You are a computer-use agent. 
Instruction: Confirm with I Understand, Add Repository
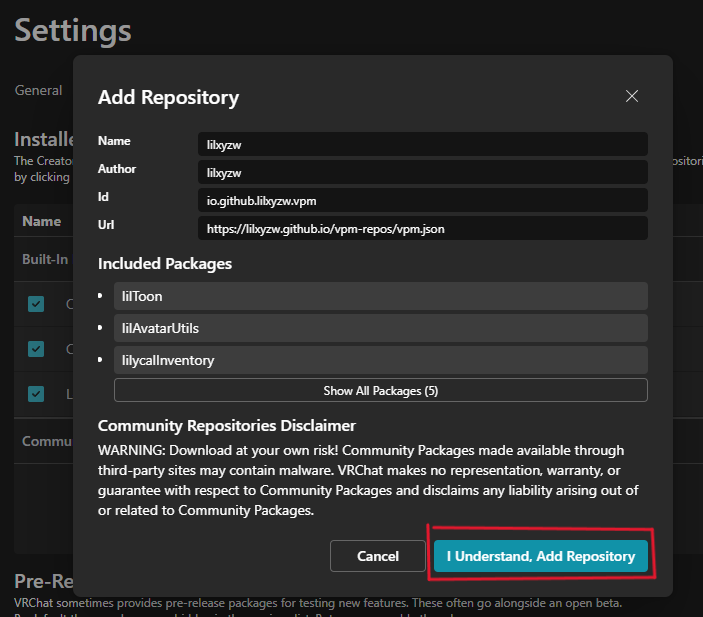click(540, 556)
